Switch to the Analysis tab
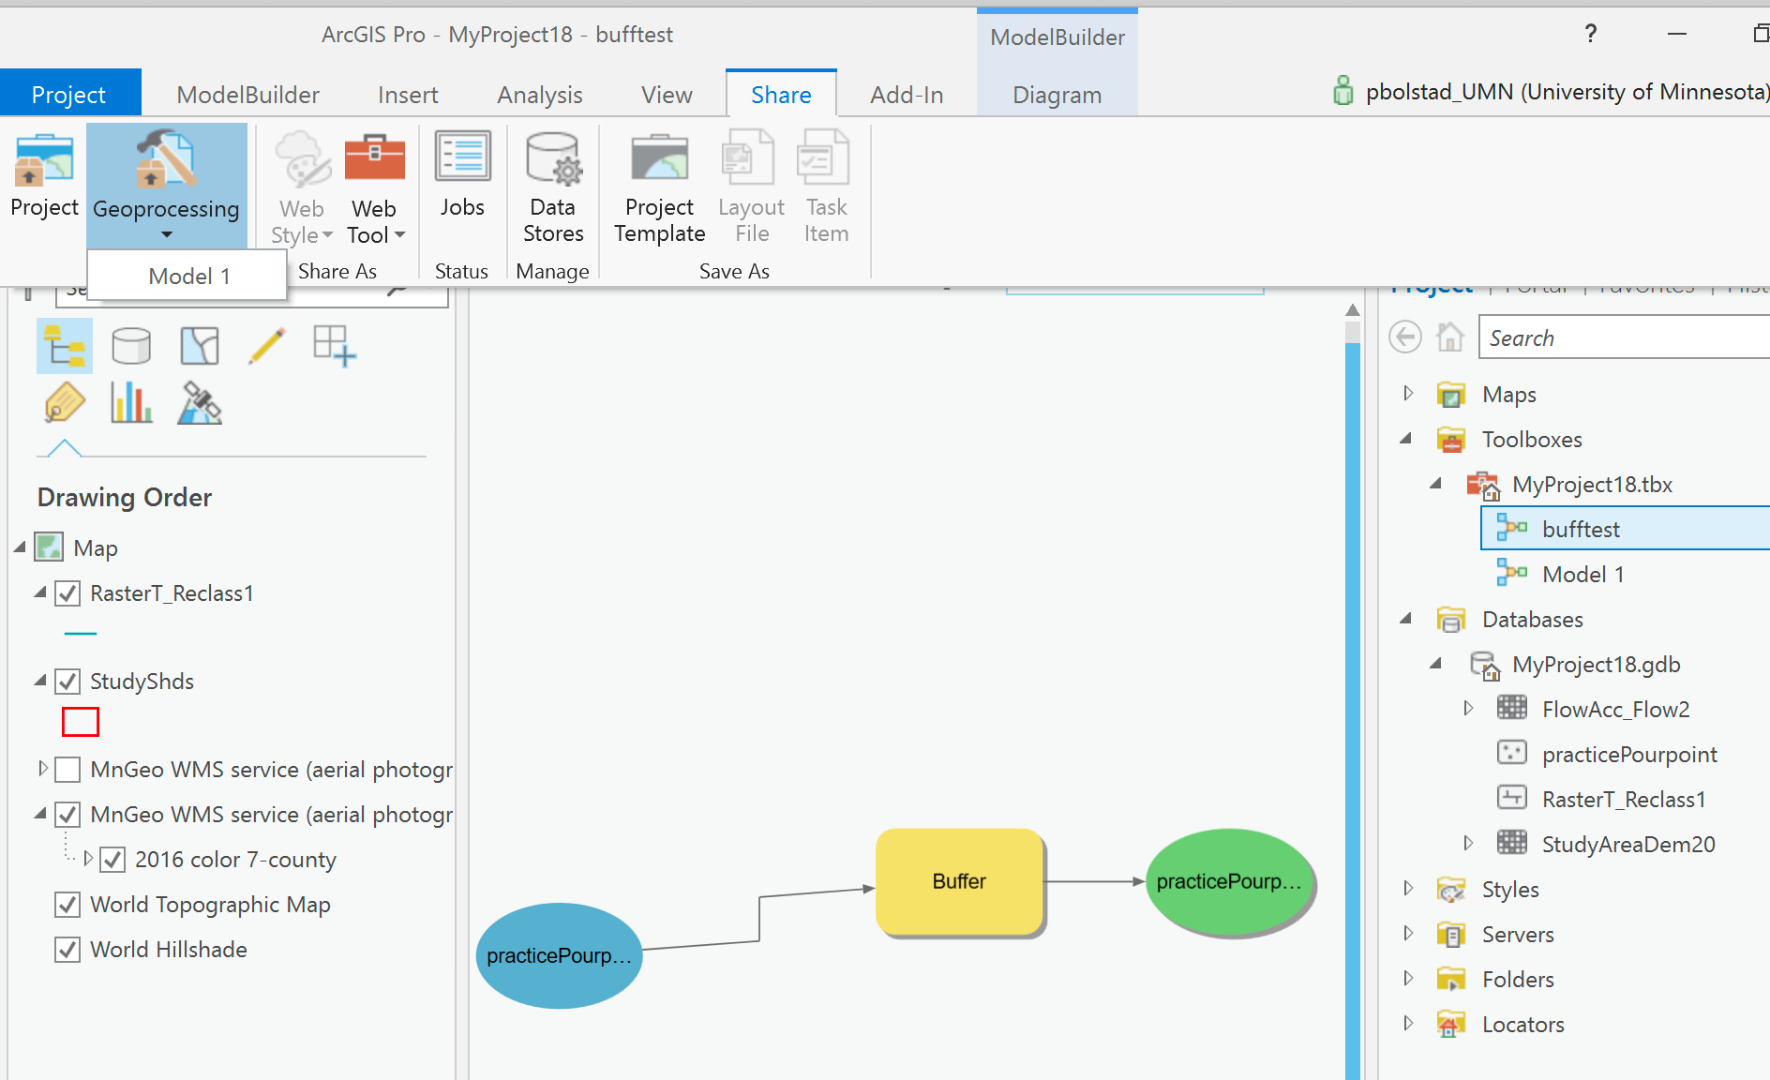This screenshot has height=1080, width=1770. (x=540, y=94)
